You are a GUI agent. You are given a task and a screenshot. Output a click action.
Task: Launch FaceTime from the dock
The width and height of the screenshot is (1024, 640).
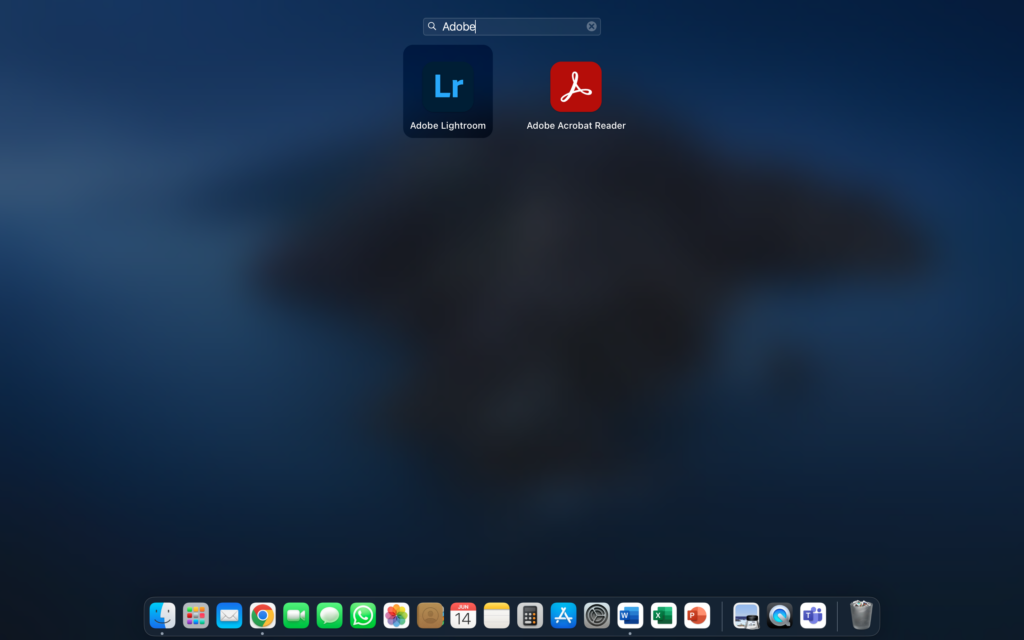(296, 615)
